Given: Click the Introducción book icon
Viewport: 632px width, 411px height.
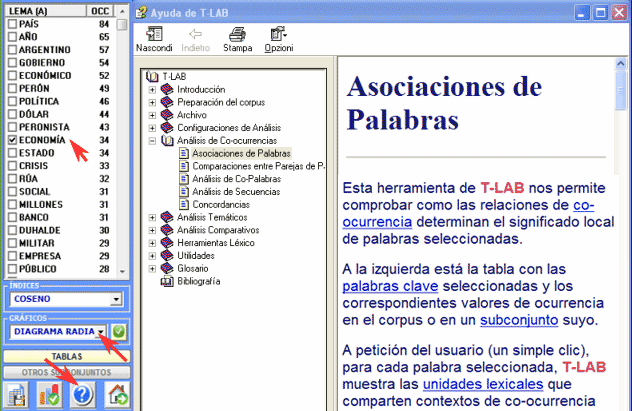Looking at the screenshot, I should pos(167,89).
